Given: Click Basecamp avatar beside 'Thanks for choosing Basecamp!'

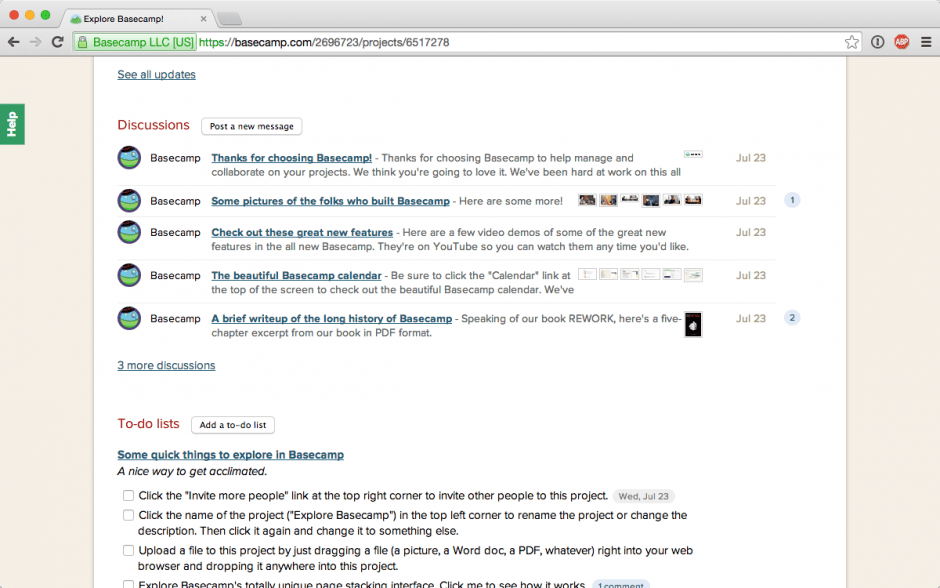Looking at the screenshot, I should [129, 158].
